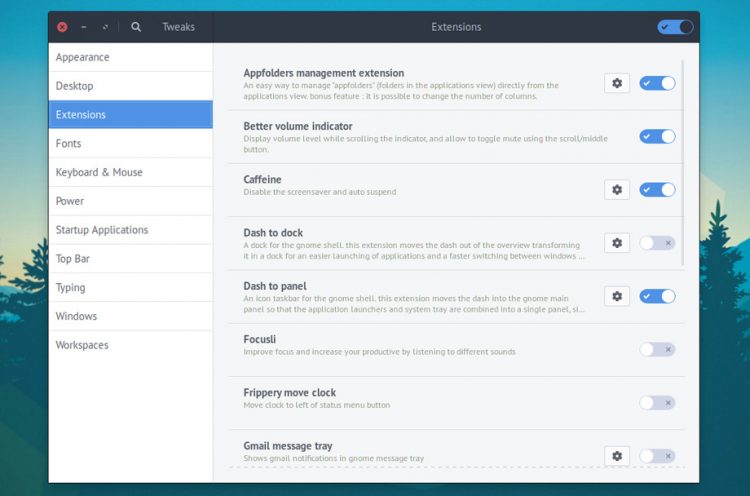This screenshot has height=496, width=750.
Task: Open the search icon in Tweaks header
Action: click(x=136, y=27)
